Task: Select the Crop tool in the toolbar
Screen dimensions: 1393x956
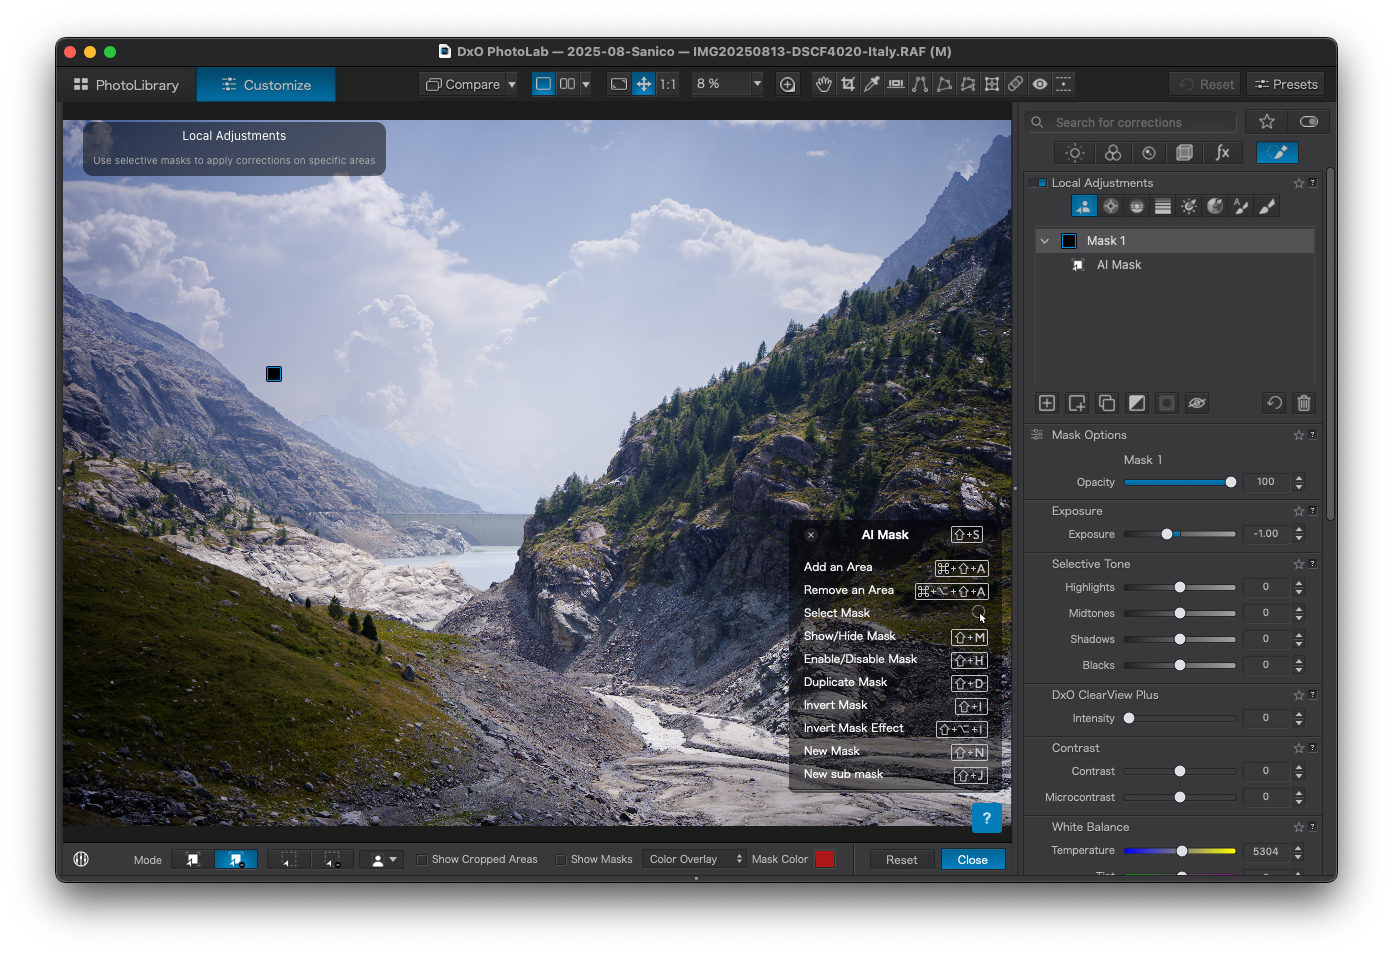Action: click(848, 84)
